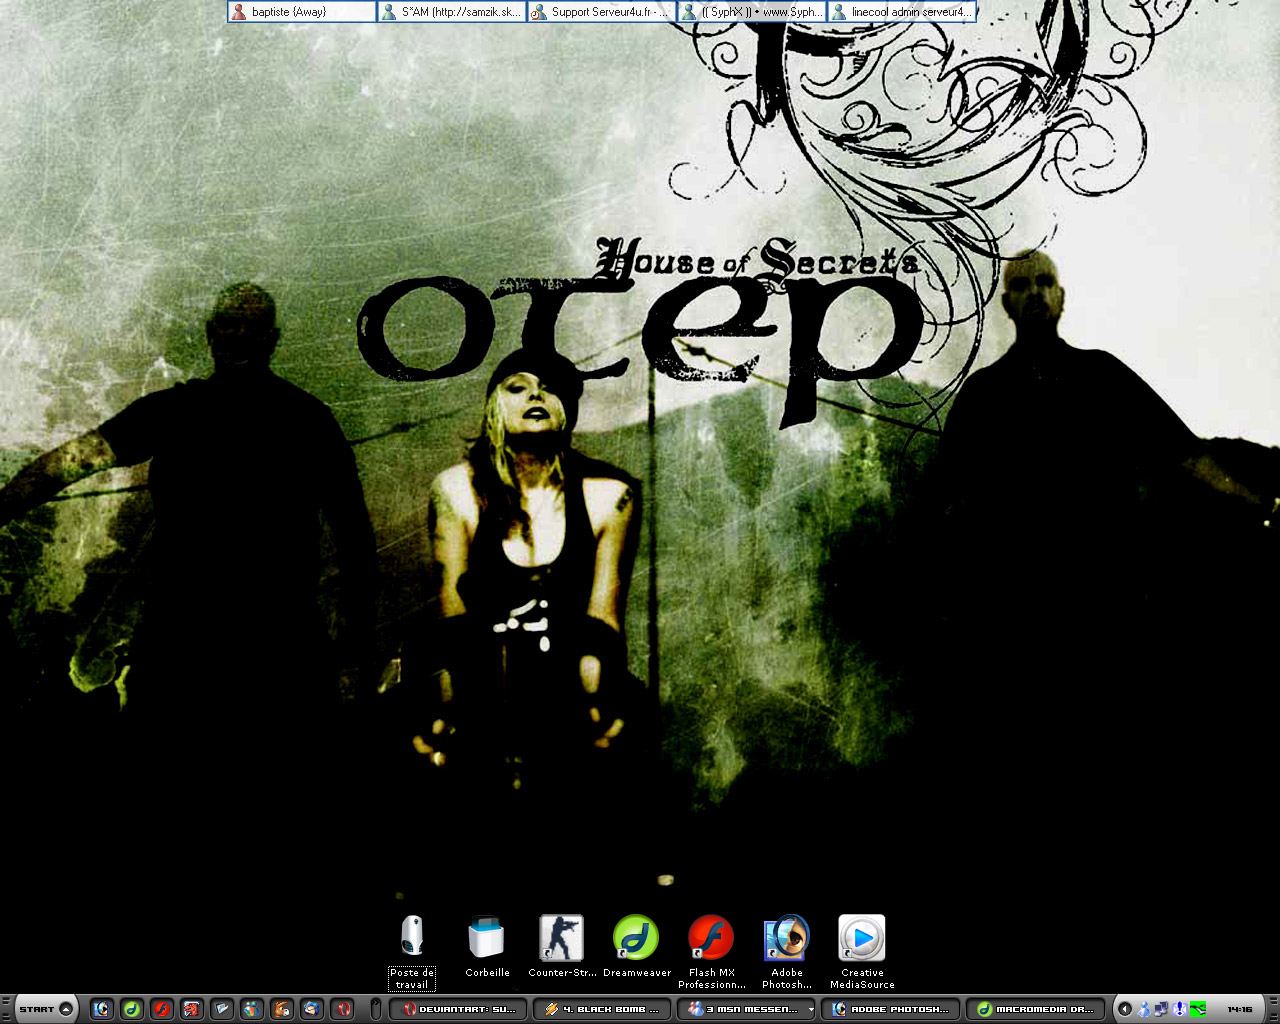Open Black Bomb Winamp taskbar button

click(x=602, y=1009)
